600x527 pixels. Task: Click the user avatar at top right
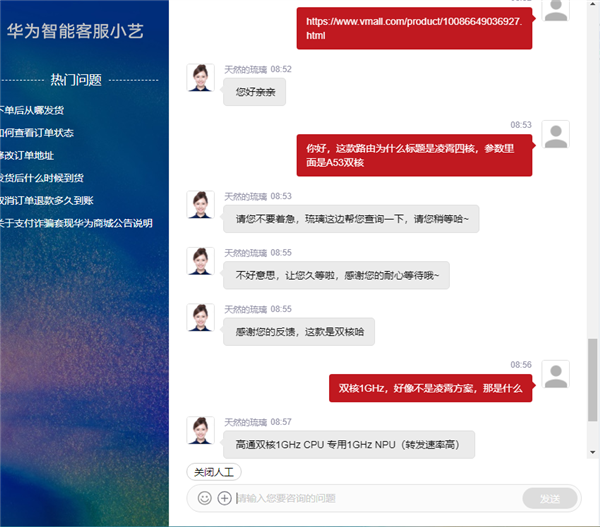click(556, 10)
